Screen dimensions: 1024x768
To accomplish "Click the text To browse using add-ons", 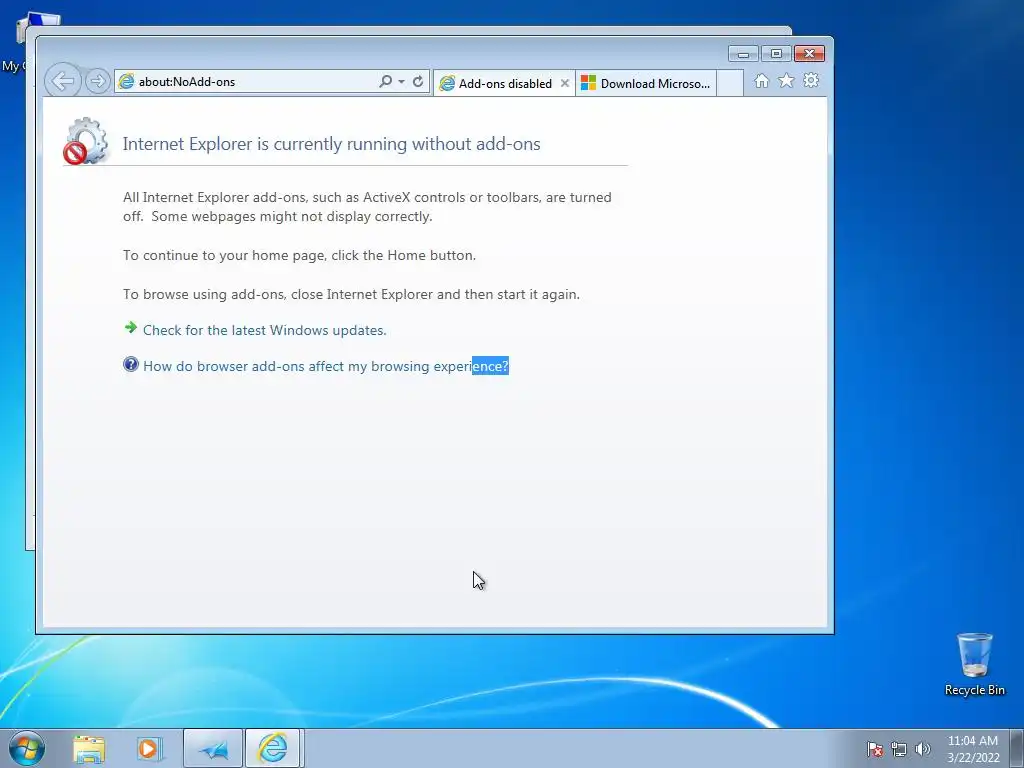I will point(351,295).
